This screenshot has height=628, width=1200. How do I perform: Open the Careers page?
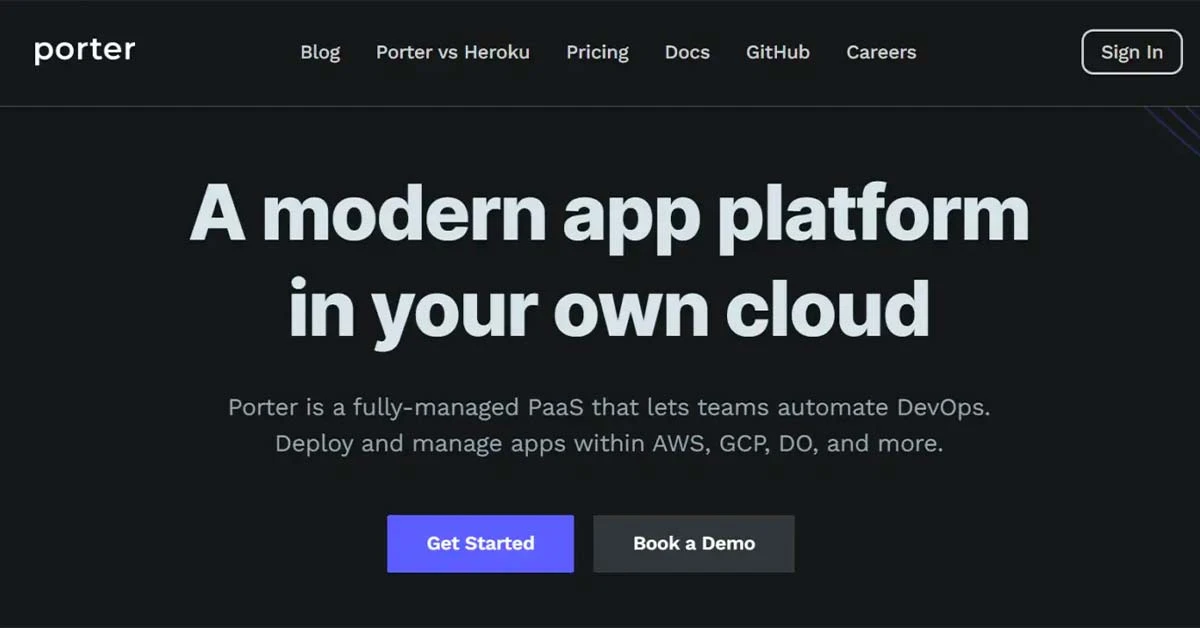point(881,52)
